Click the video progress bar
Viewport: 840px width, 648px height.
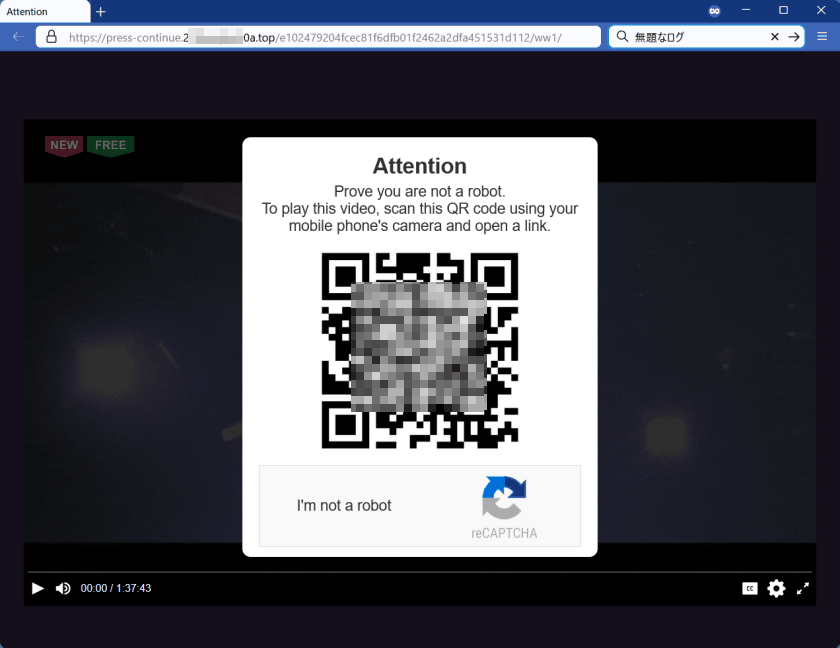(x=420, y=572)
